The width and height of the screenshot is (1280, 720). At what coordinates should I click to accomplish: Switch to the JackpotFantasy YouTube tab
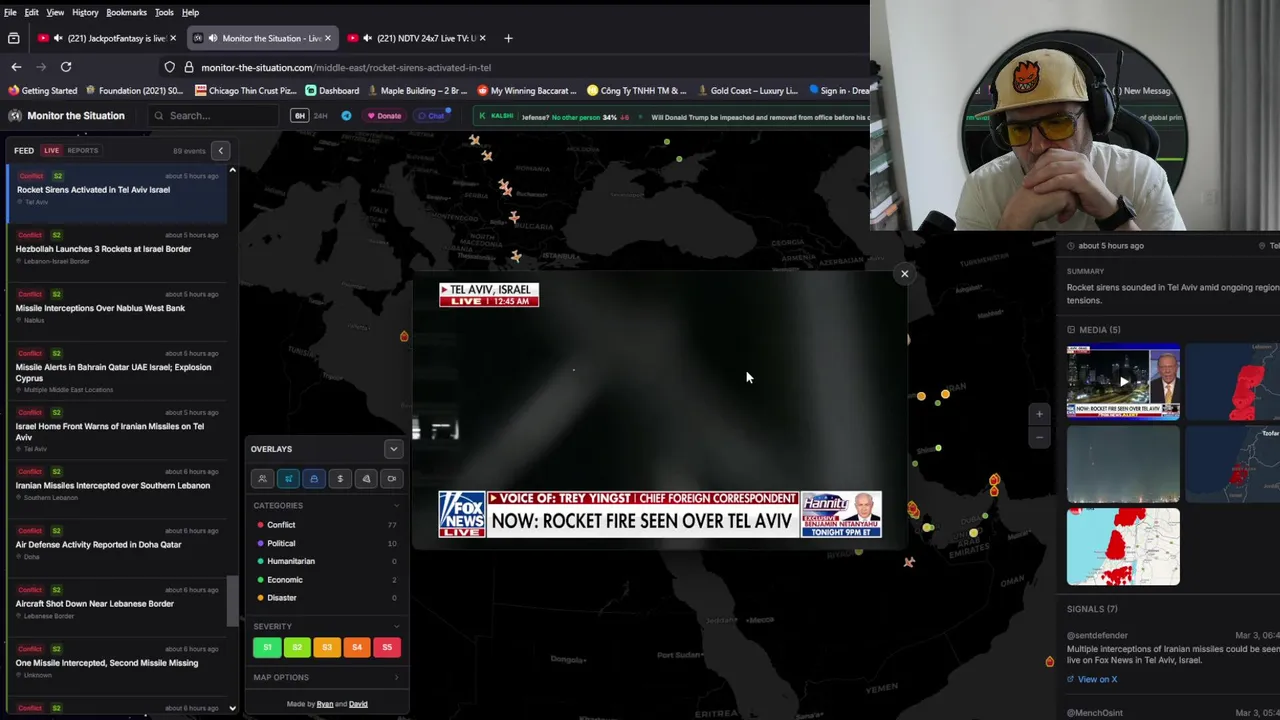coord(107,38)
